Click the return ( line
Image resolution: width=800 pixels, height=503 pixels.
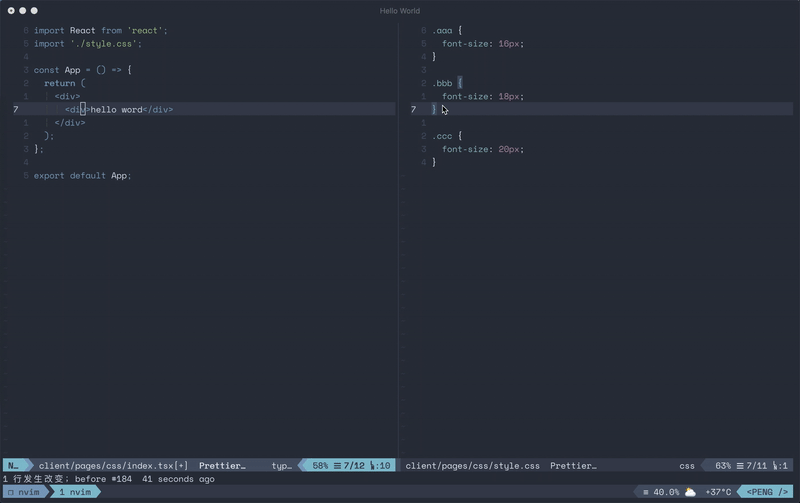pos(65,83)
